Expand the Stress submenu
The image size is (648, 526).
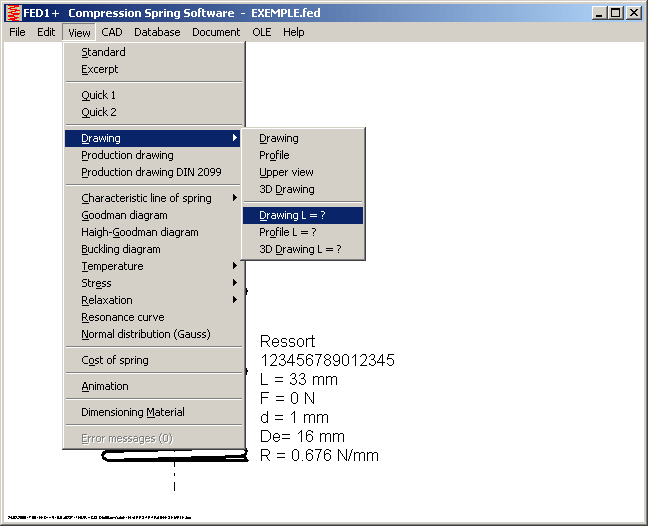click(96, 283)
